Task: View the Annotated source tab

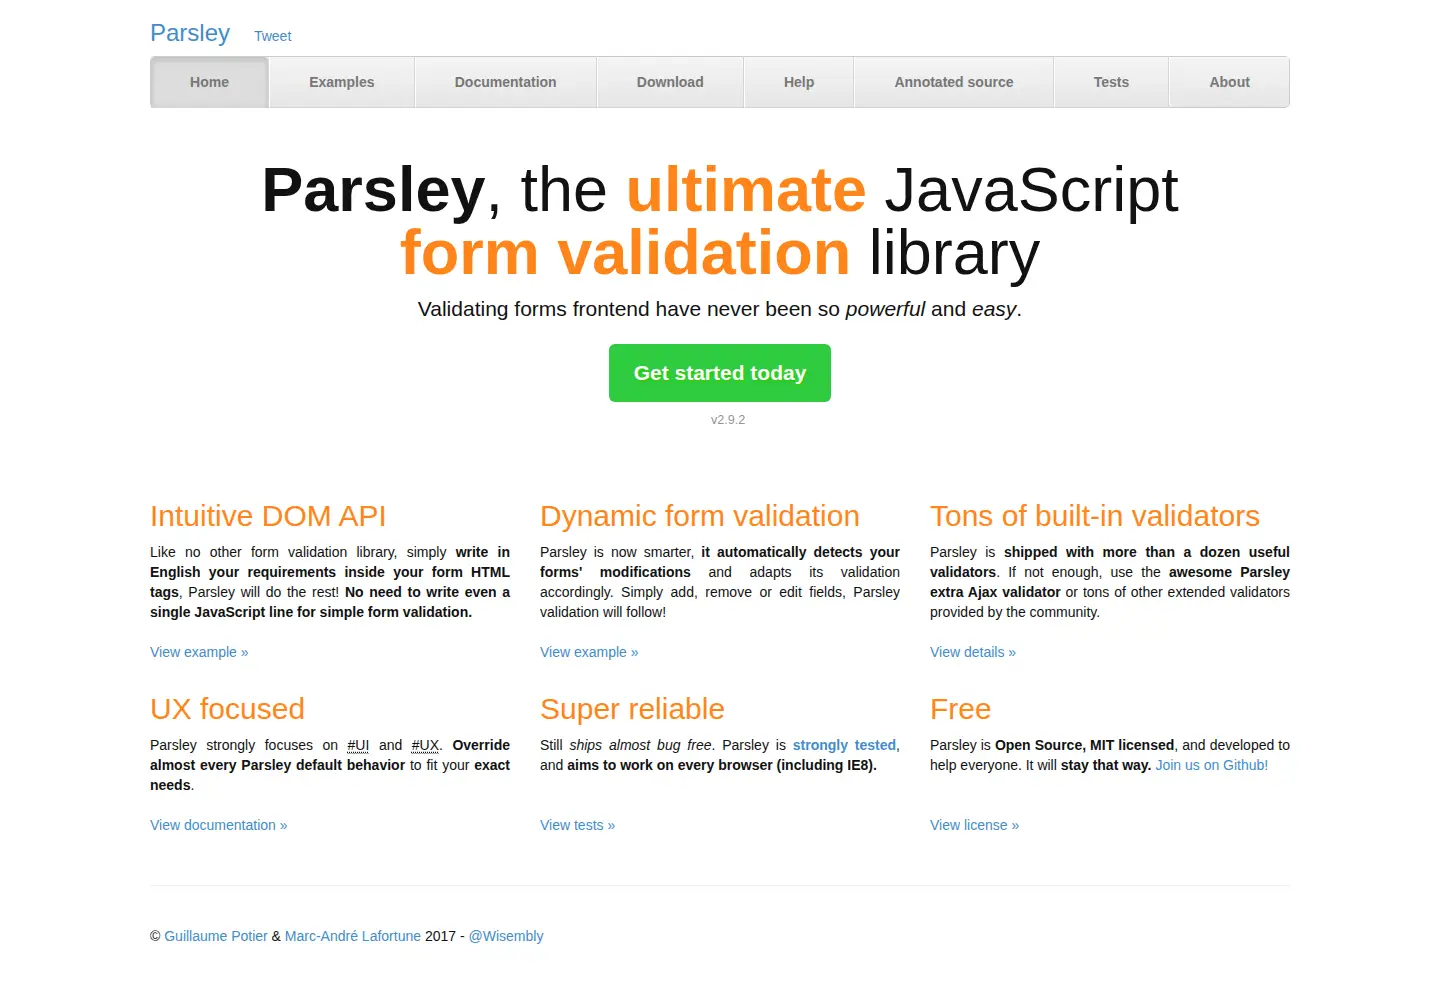Action: (954, 82)
